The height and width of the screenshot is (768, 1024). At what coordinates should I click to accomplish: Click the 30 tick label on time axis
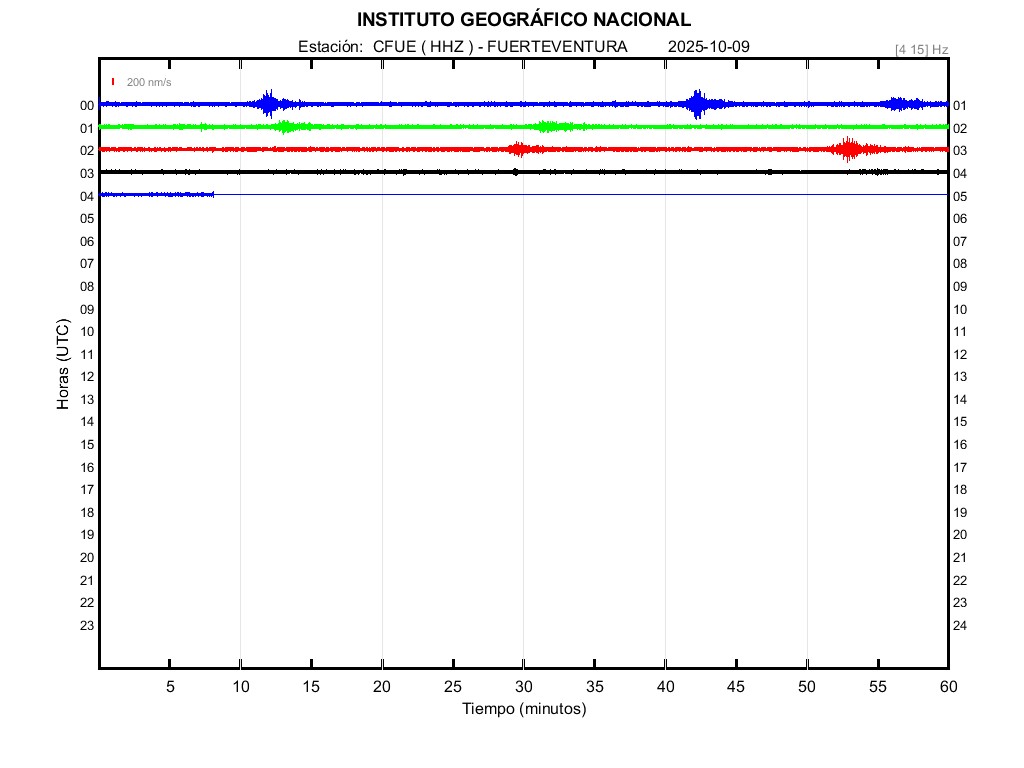[523, 686]
